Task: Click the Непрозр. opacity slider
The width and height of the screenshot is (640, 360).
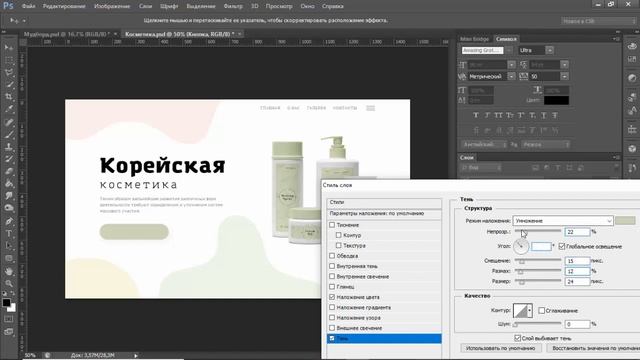Action: tap(538, 231)
